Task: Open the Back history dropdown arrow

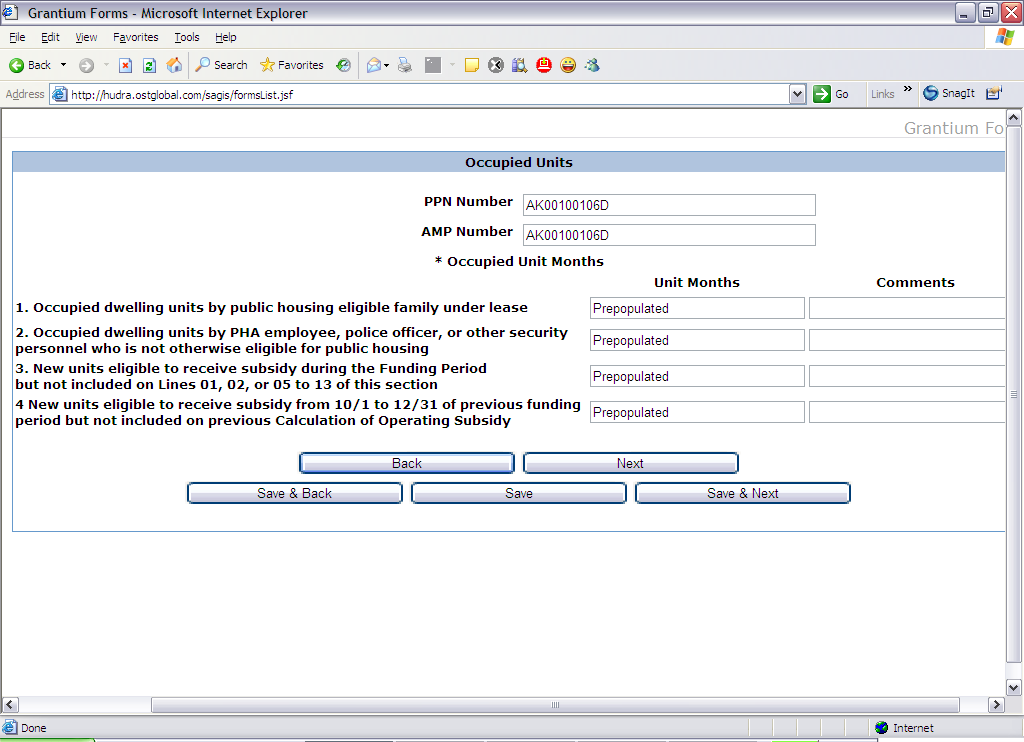Action: click(x=63, y=65)
